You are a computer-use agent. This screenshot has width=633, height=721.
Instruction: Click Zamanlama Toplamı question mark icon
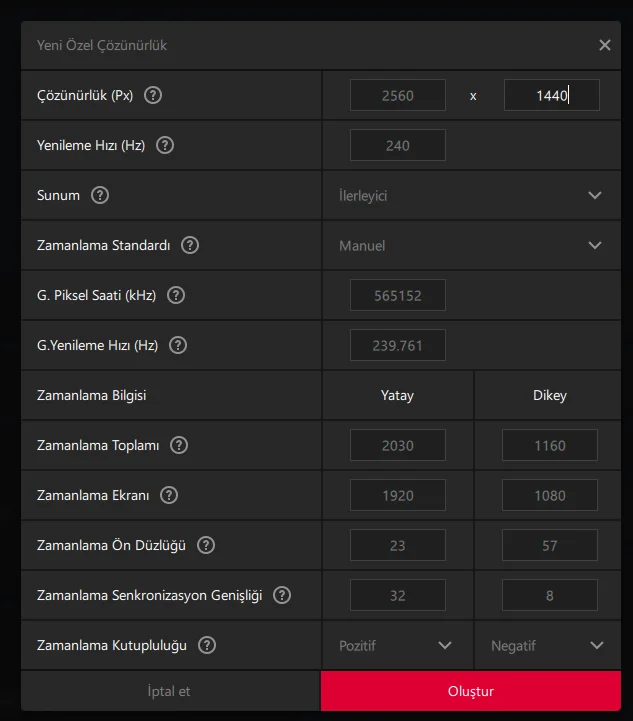(x=180, y=446)
